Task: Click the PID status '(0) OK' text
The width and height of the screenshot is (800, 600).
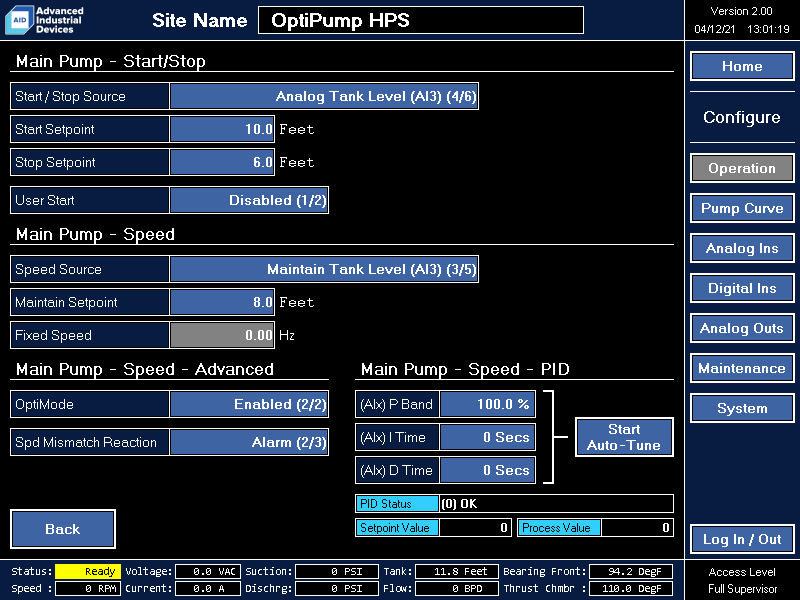Action: [x=459, y=504]
